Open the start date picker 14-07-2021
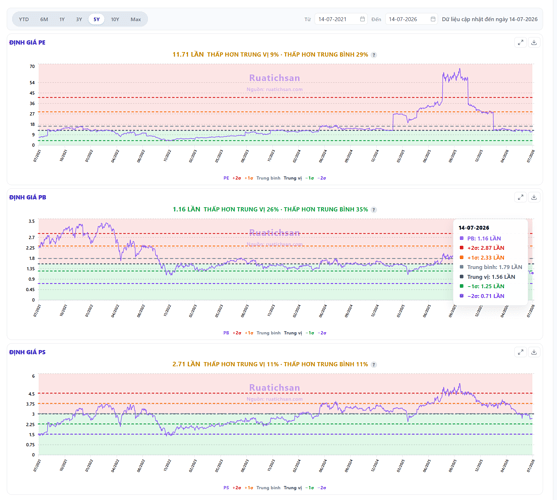The image size is (557, 500). coord(341,19)
